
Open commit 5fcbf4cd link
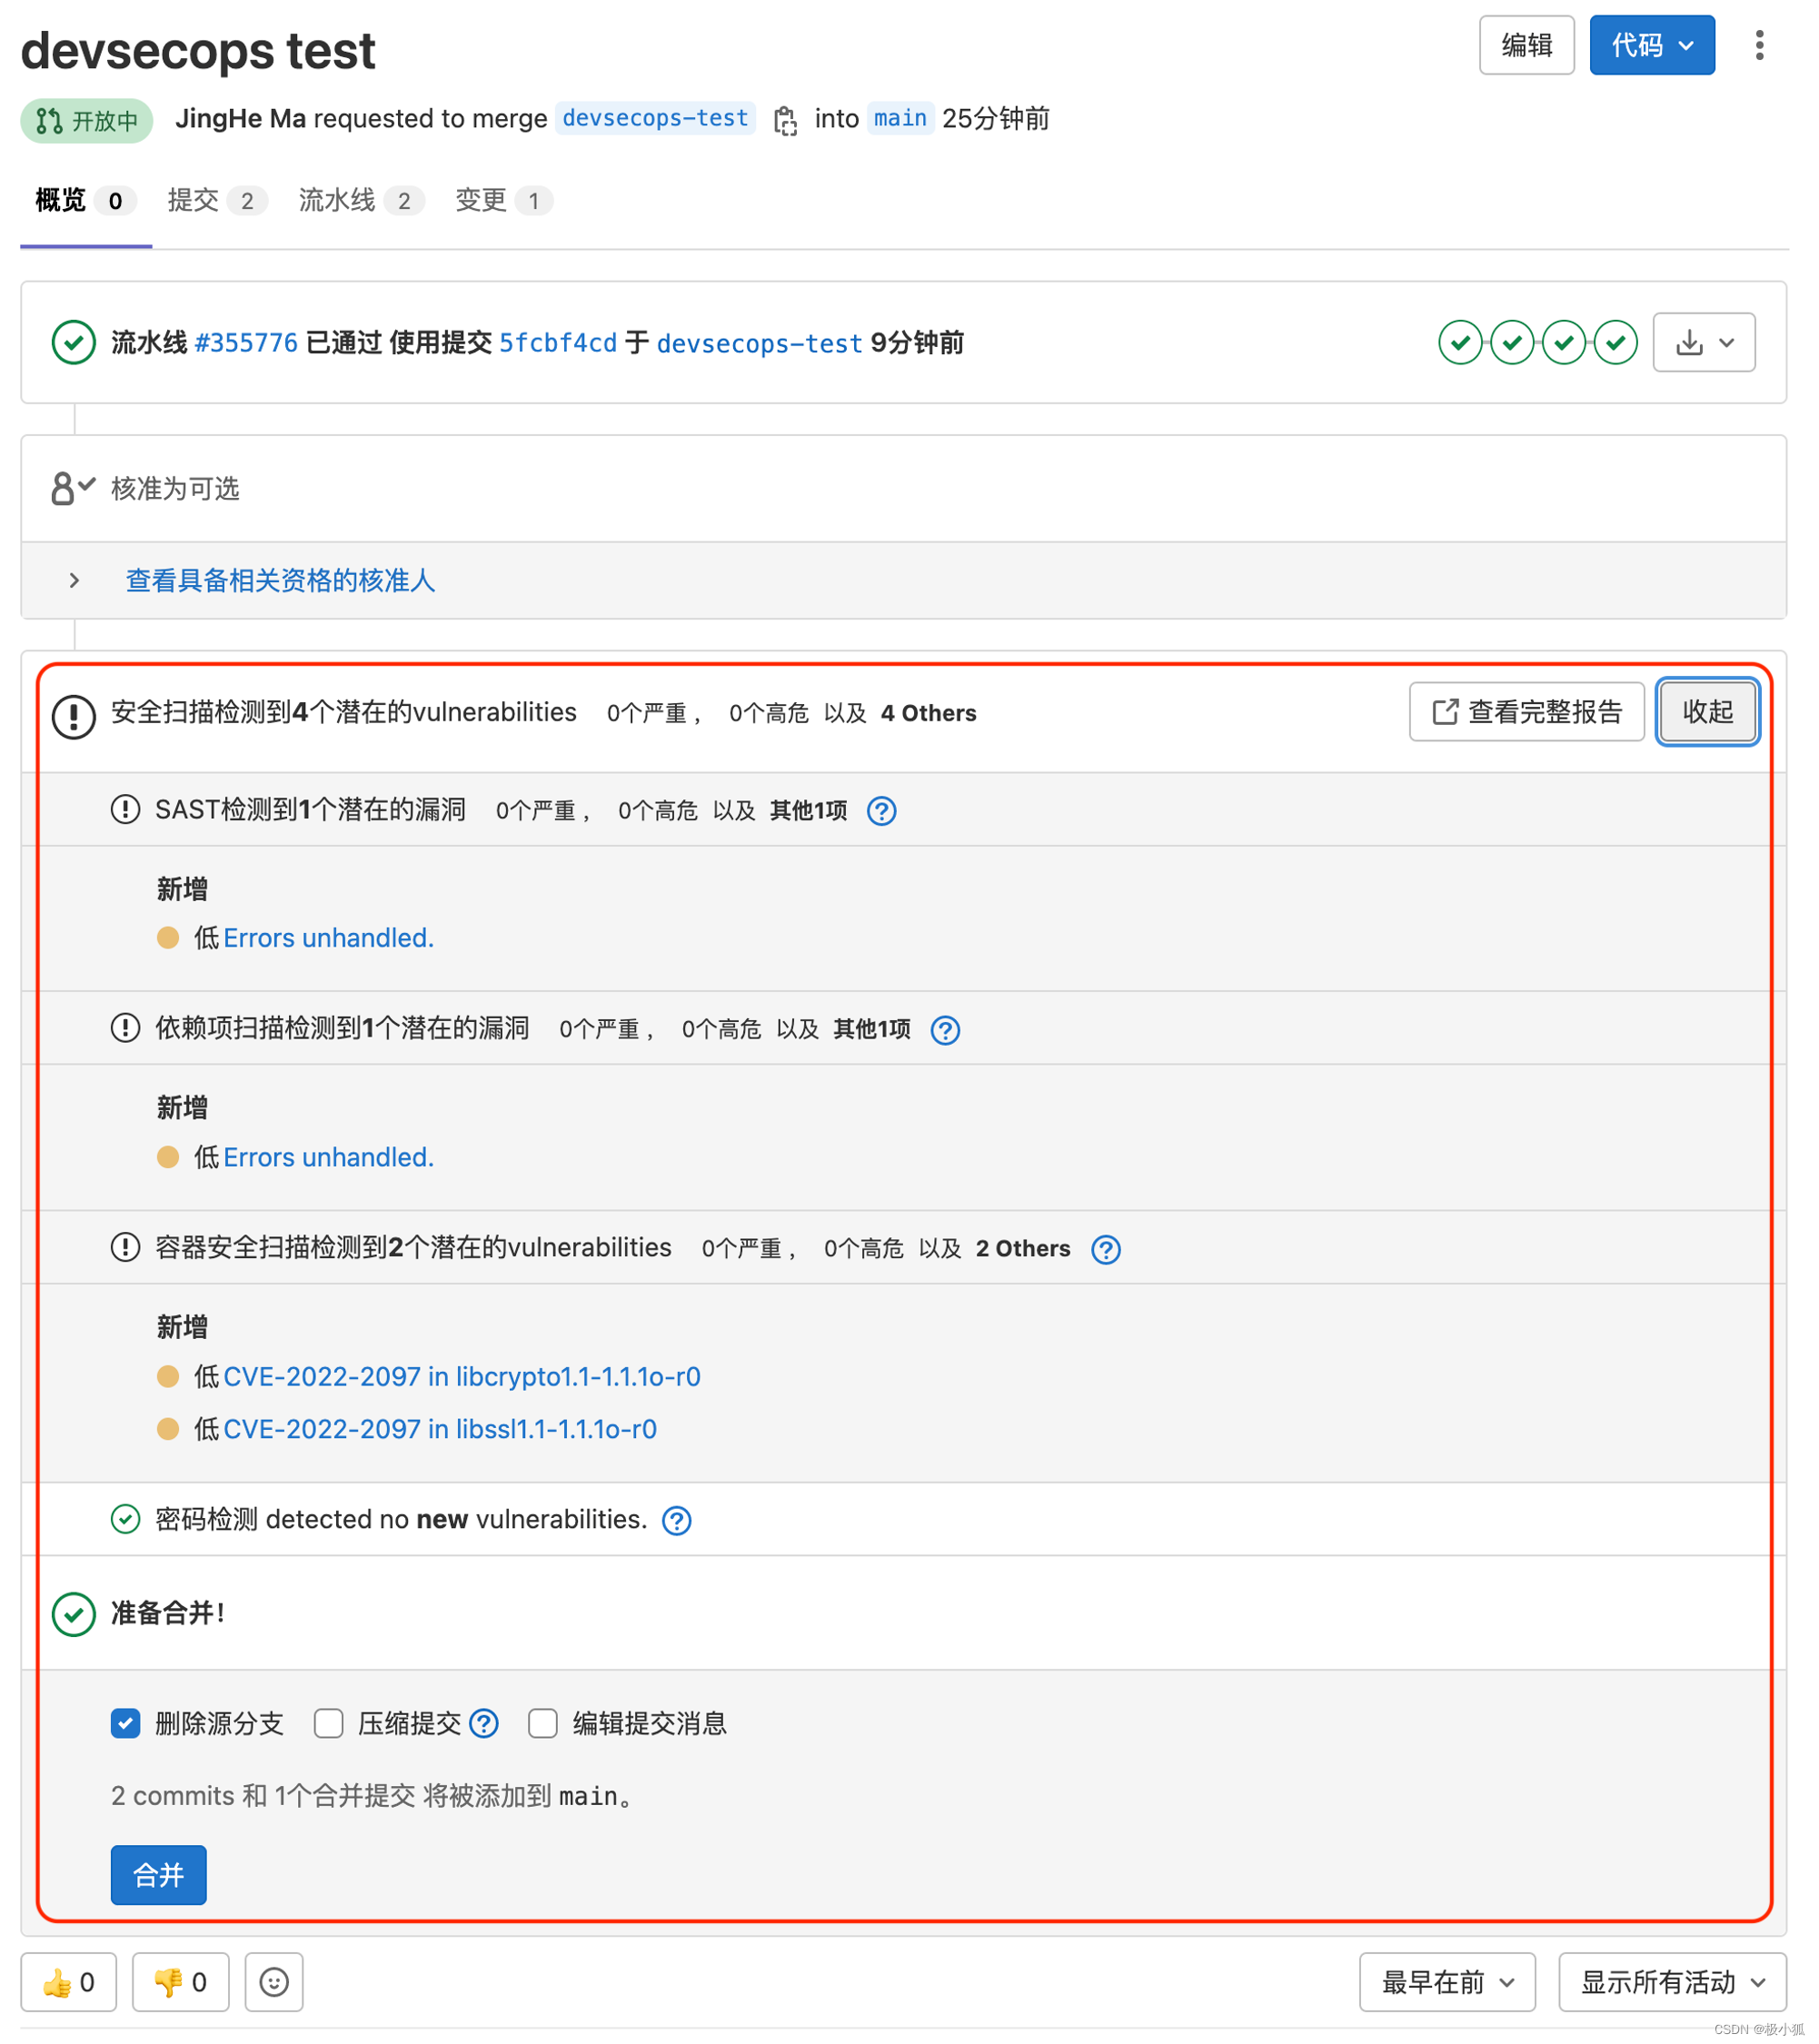pyautogui.click(x=558, y=343)
